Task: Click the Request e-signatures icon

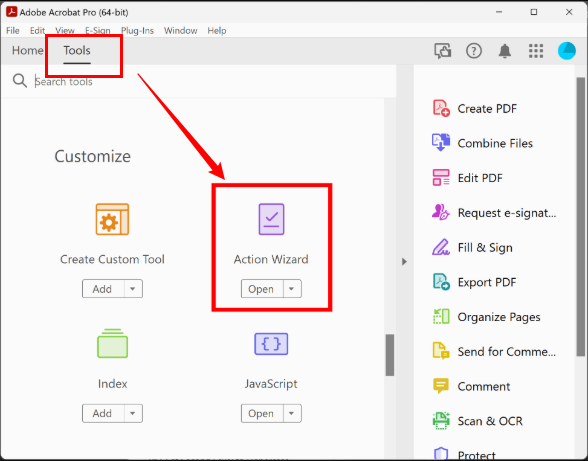Action: 441,212
